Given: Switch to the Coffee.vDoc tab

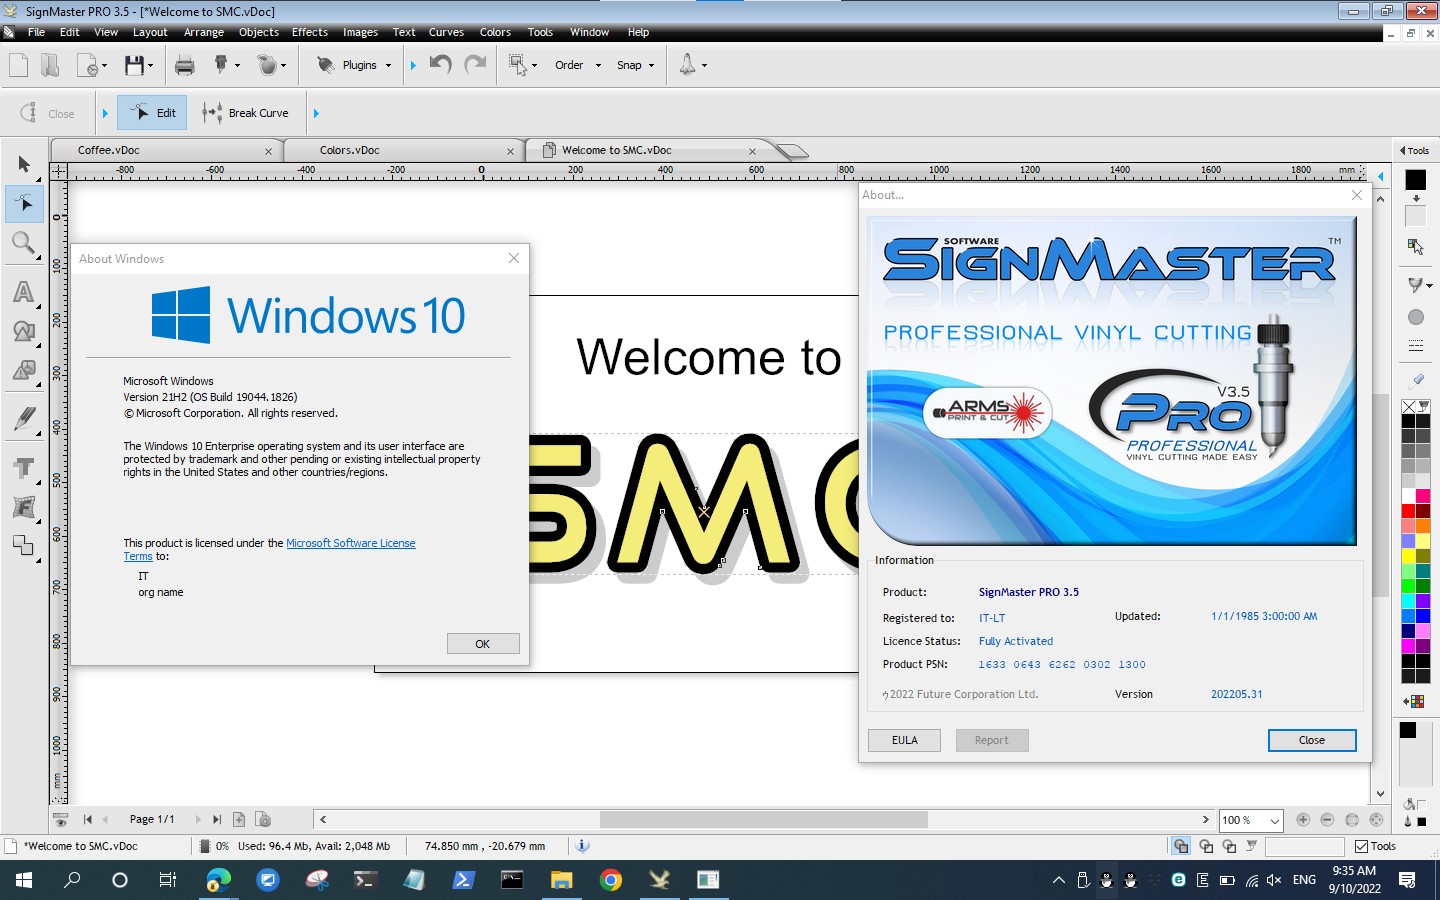Looking at the screenshot, I should coord(109,150).
